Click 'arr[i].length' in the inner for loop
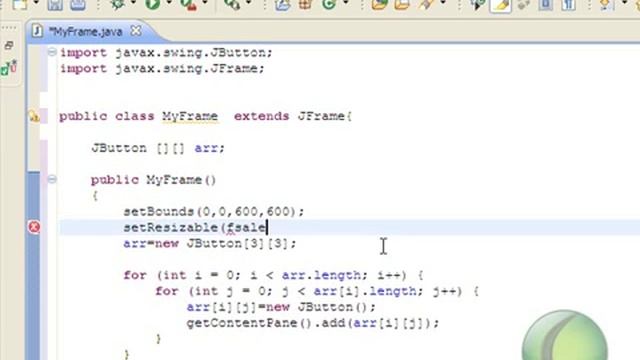This screenshot has height=360, width=640. click(x=365, y=291)
